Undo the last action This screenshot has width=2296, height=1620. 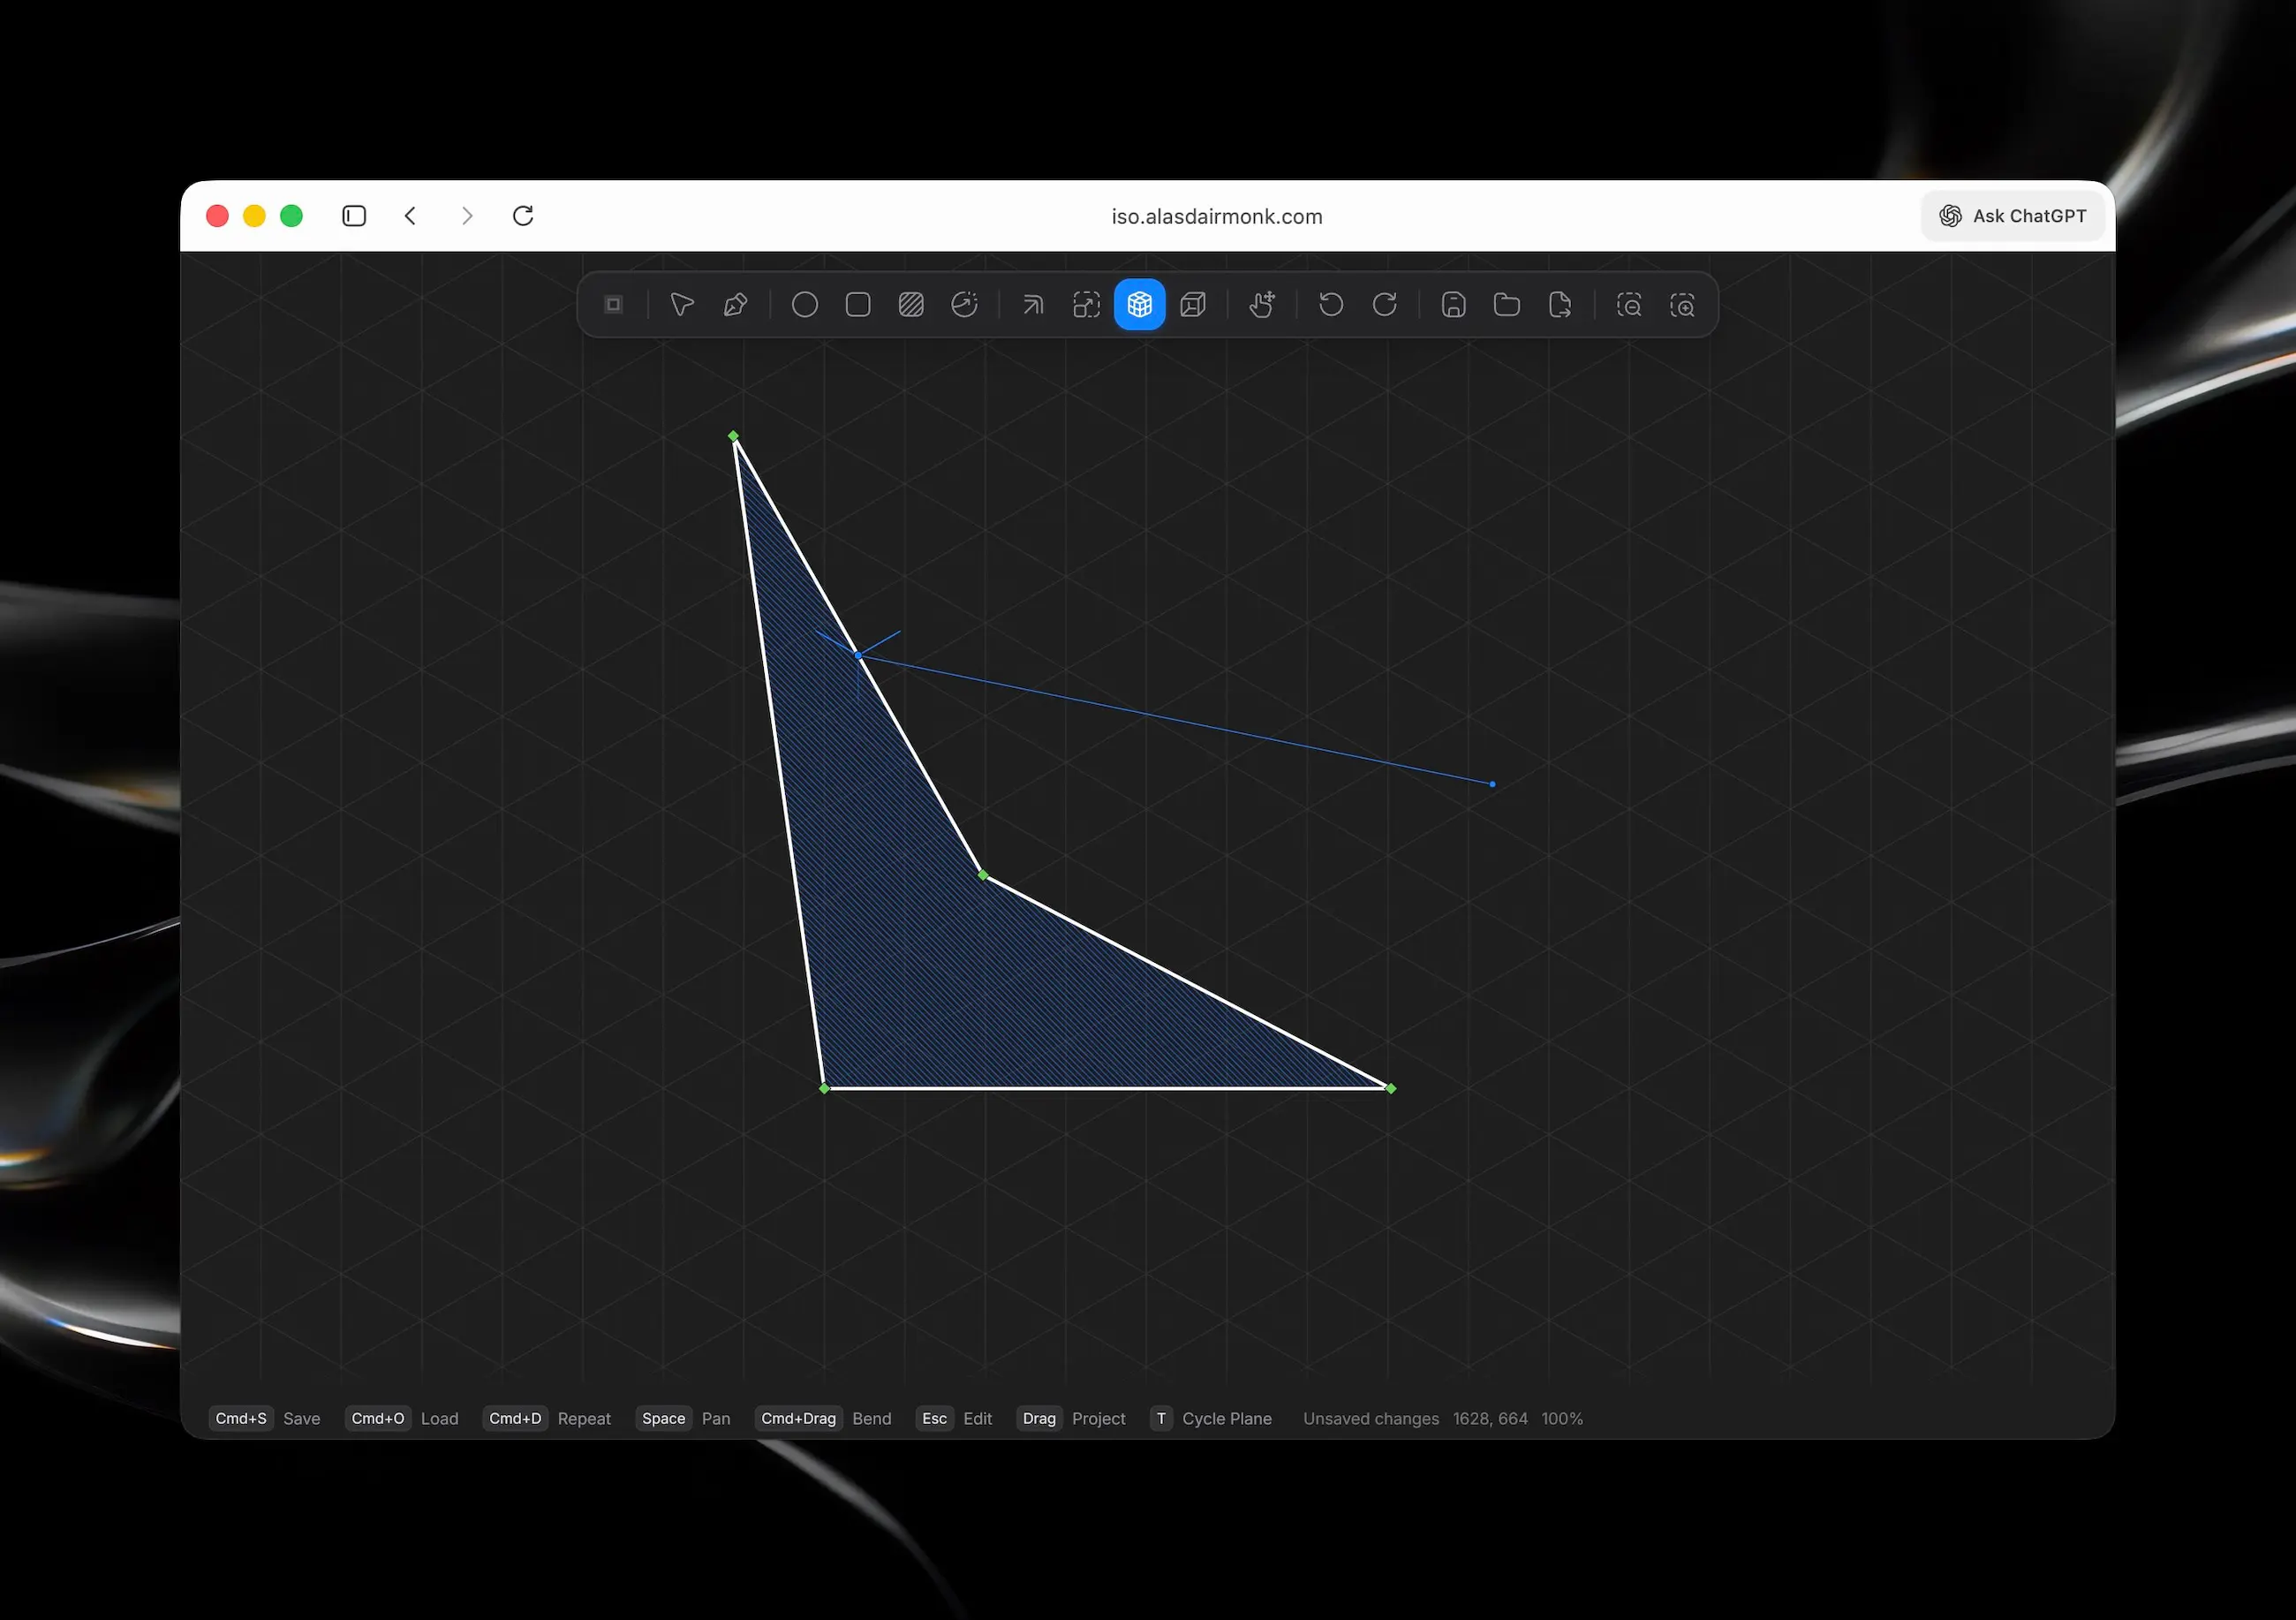[1330, 304]
